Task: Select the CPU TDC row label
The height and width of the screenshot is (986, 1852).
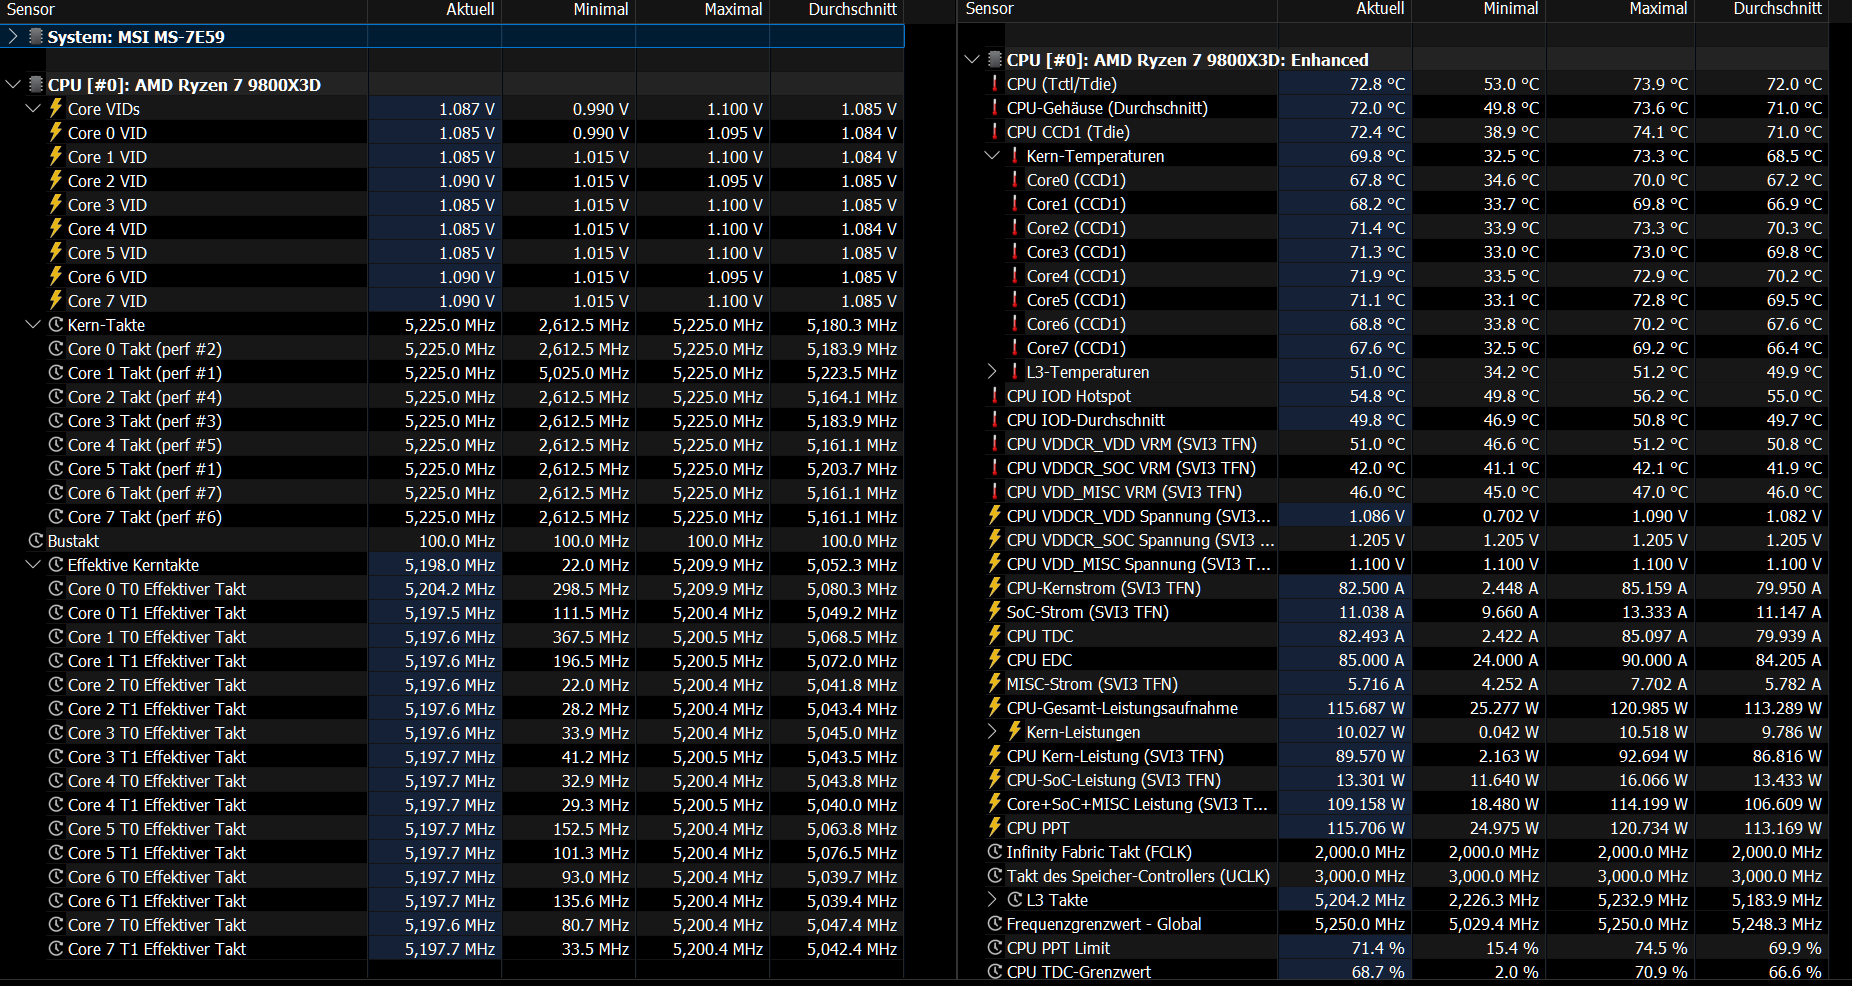Action: tap(1040, 636)
